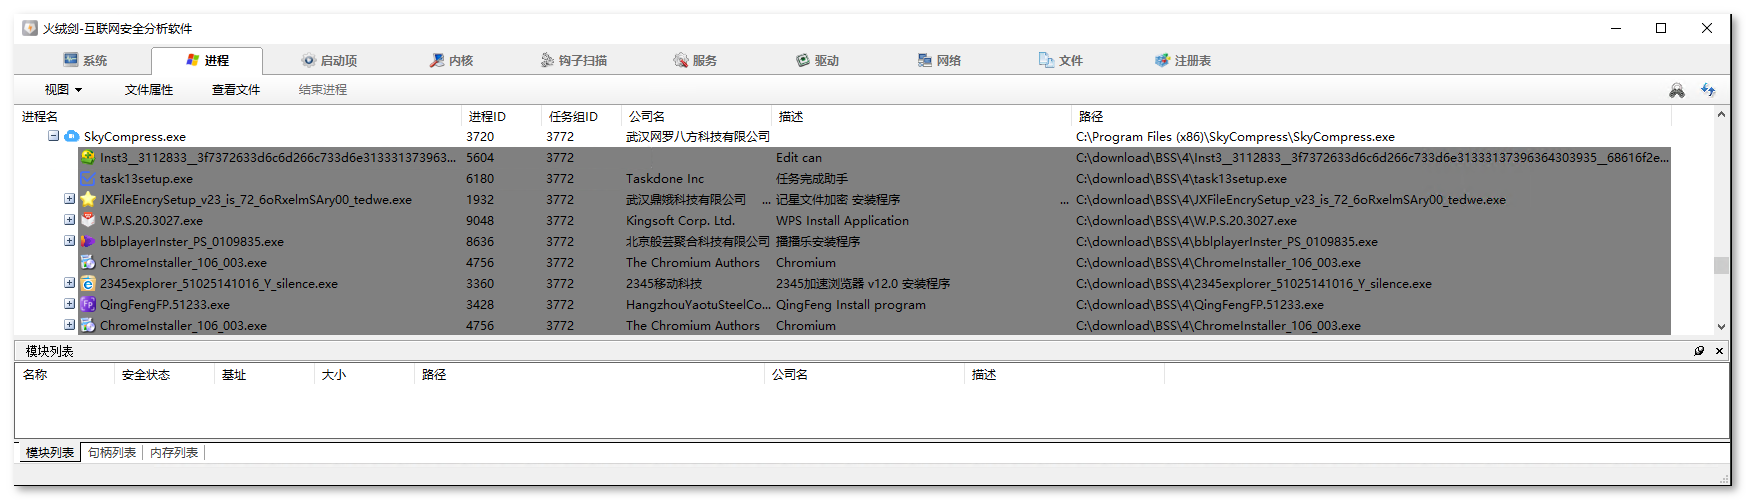Switch to the 启动项 tab
The height and width of the screenshot is (500, 1746).
(x=329, y=61)
